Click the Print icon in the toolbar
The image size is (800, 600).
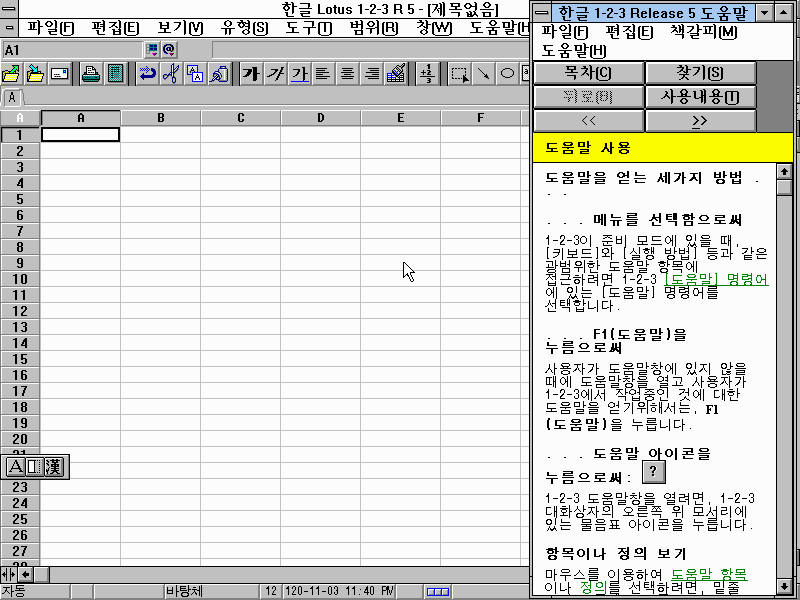click(91, 74)
